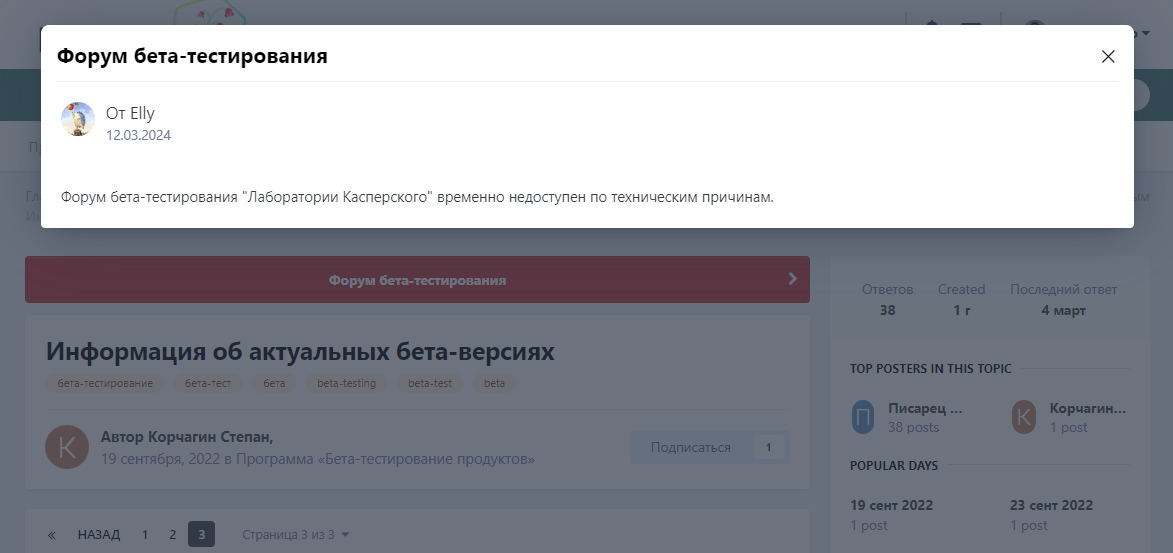Go to page 2 of topic
Viewport: 1173px width, 553px height.
172,535
